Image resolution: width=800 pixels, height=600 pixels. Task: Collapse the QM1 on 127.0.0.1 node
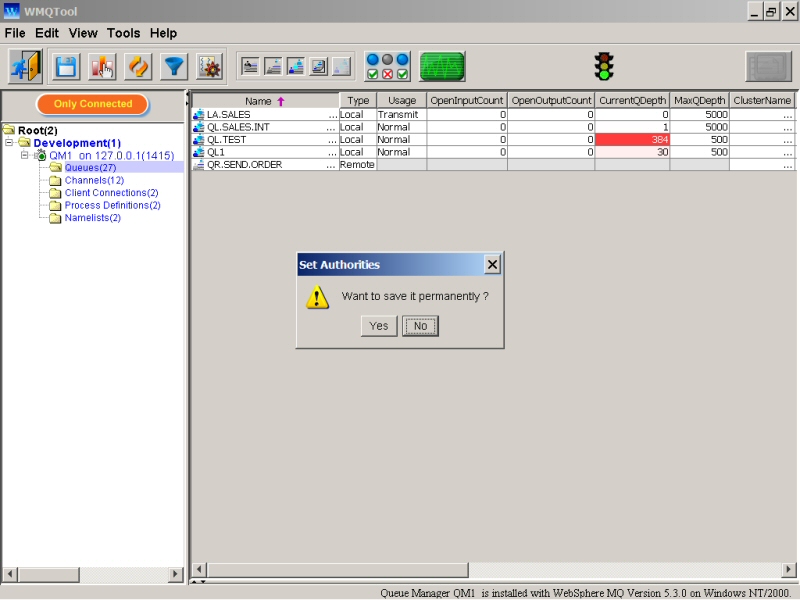coord(24,155)
